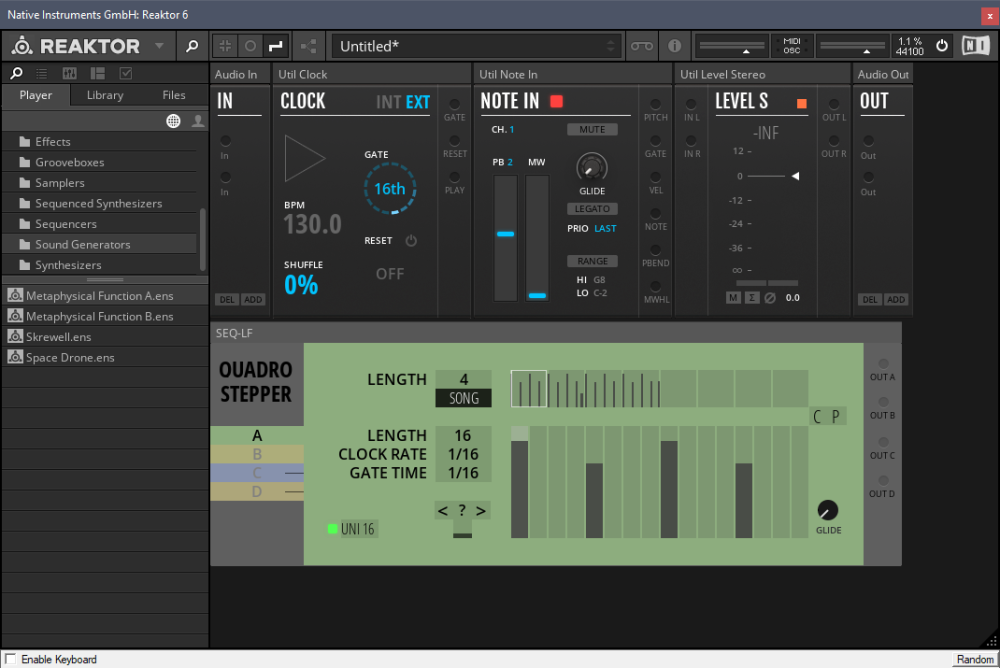Open the Effects folder

point(100,142)
